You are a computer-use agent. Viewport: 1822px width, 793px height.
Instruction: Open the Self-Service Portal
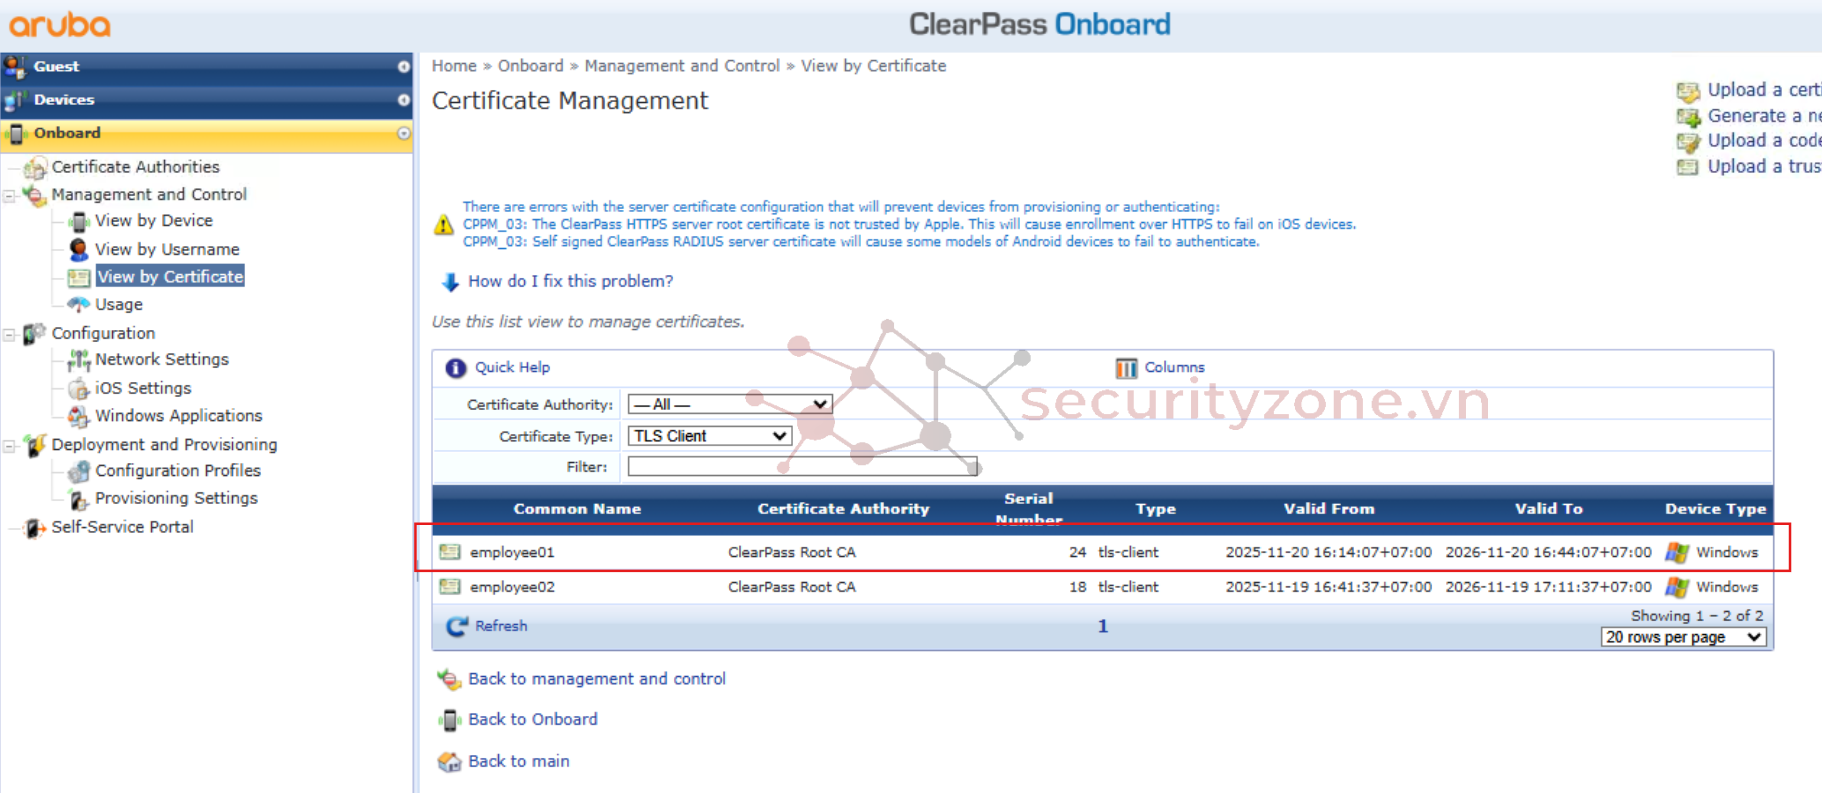(123, 527)
